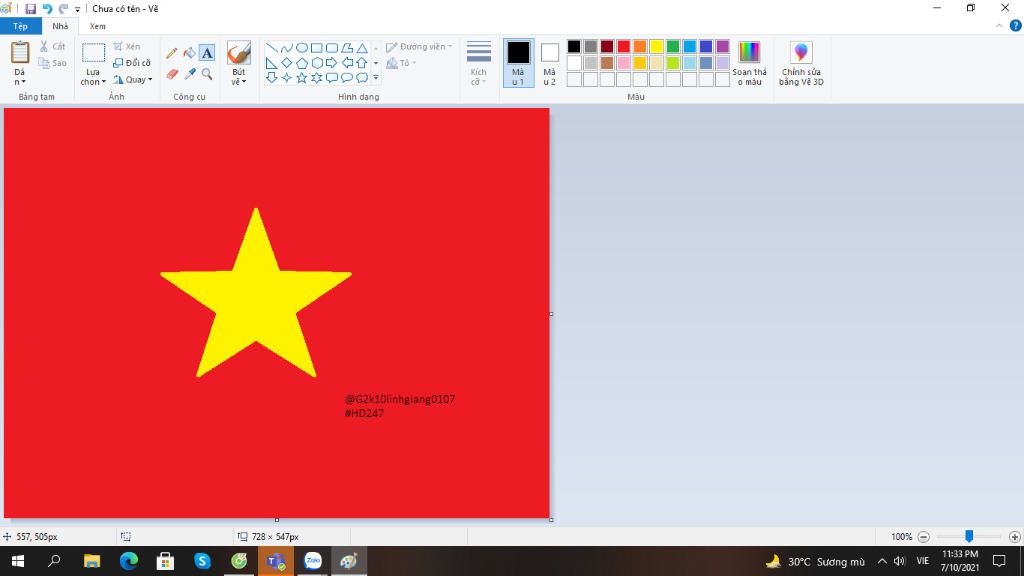
Task: Choose the Line shape
Action: pos(272,48)
